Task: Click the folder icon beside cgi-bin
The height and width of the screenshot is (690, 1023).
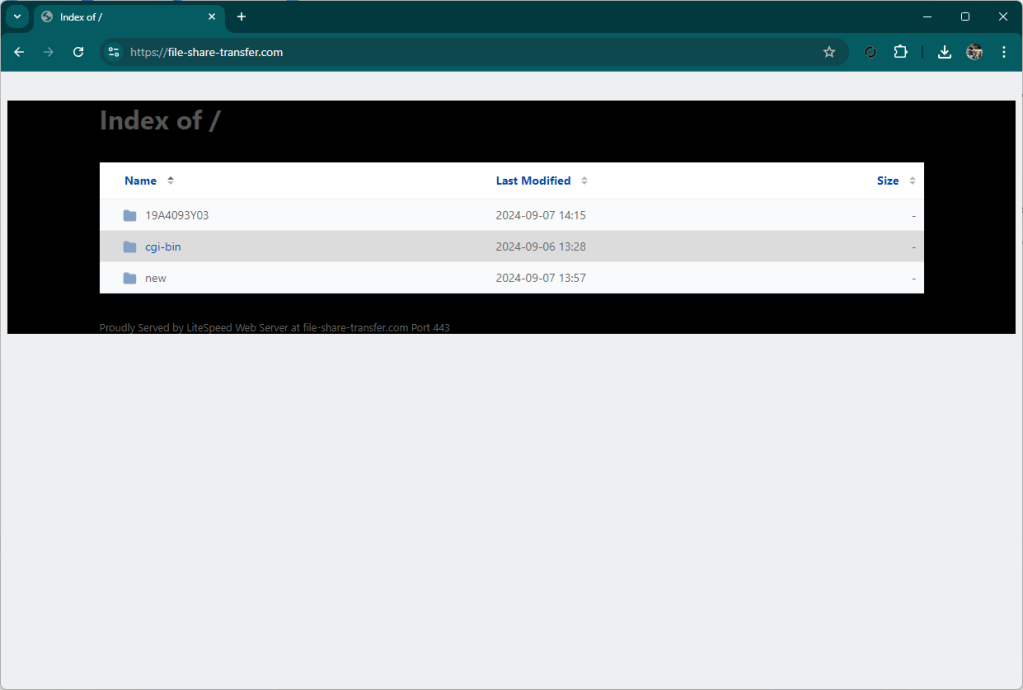Action: point(130,247)
